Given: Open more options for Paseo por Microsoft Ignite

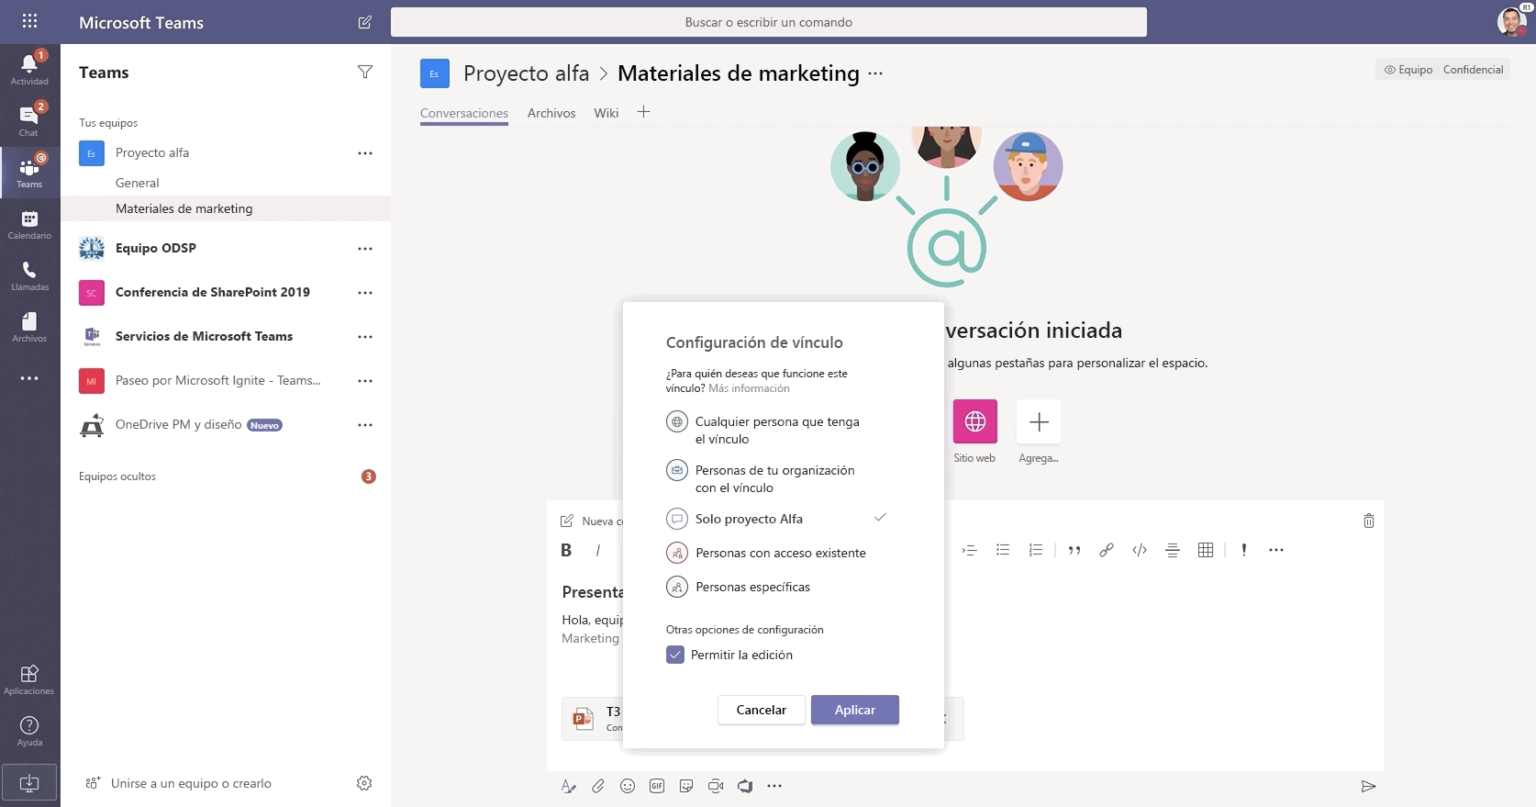Looking at the screenshot, I should point(365,380).
